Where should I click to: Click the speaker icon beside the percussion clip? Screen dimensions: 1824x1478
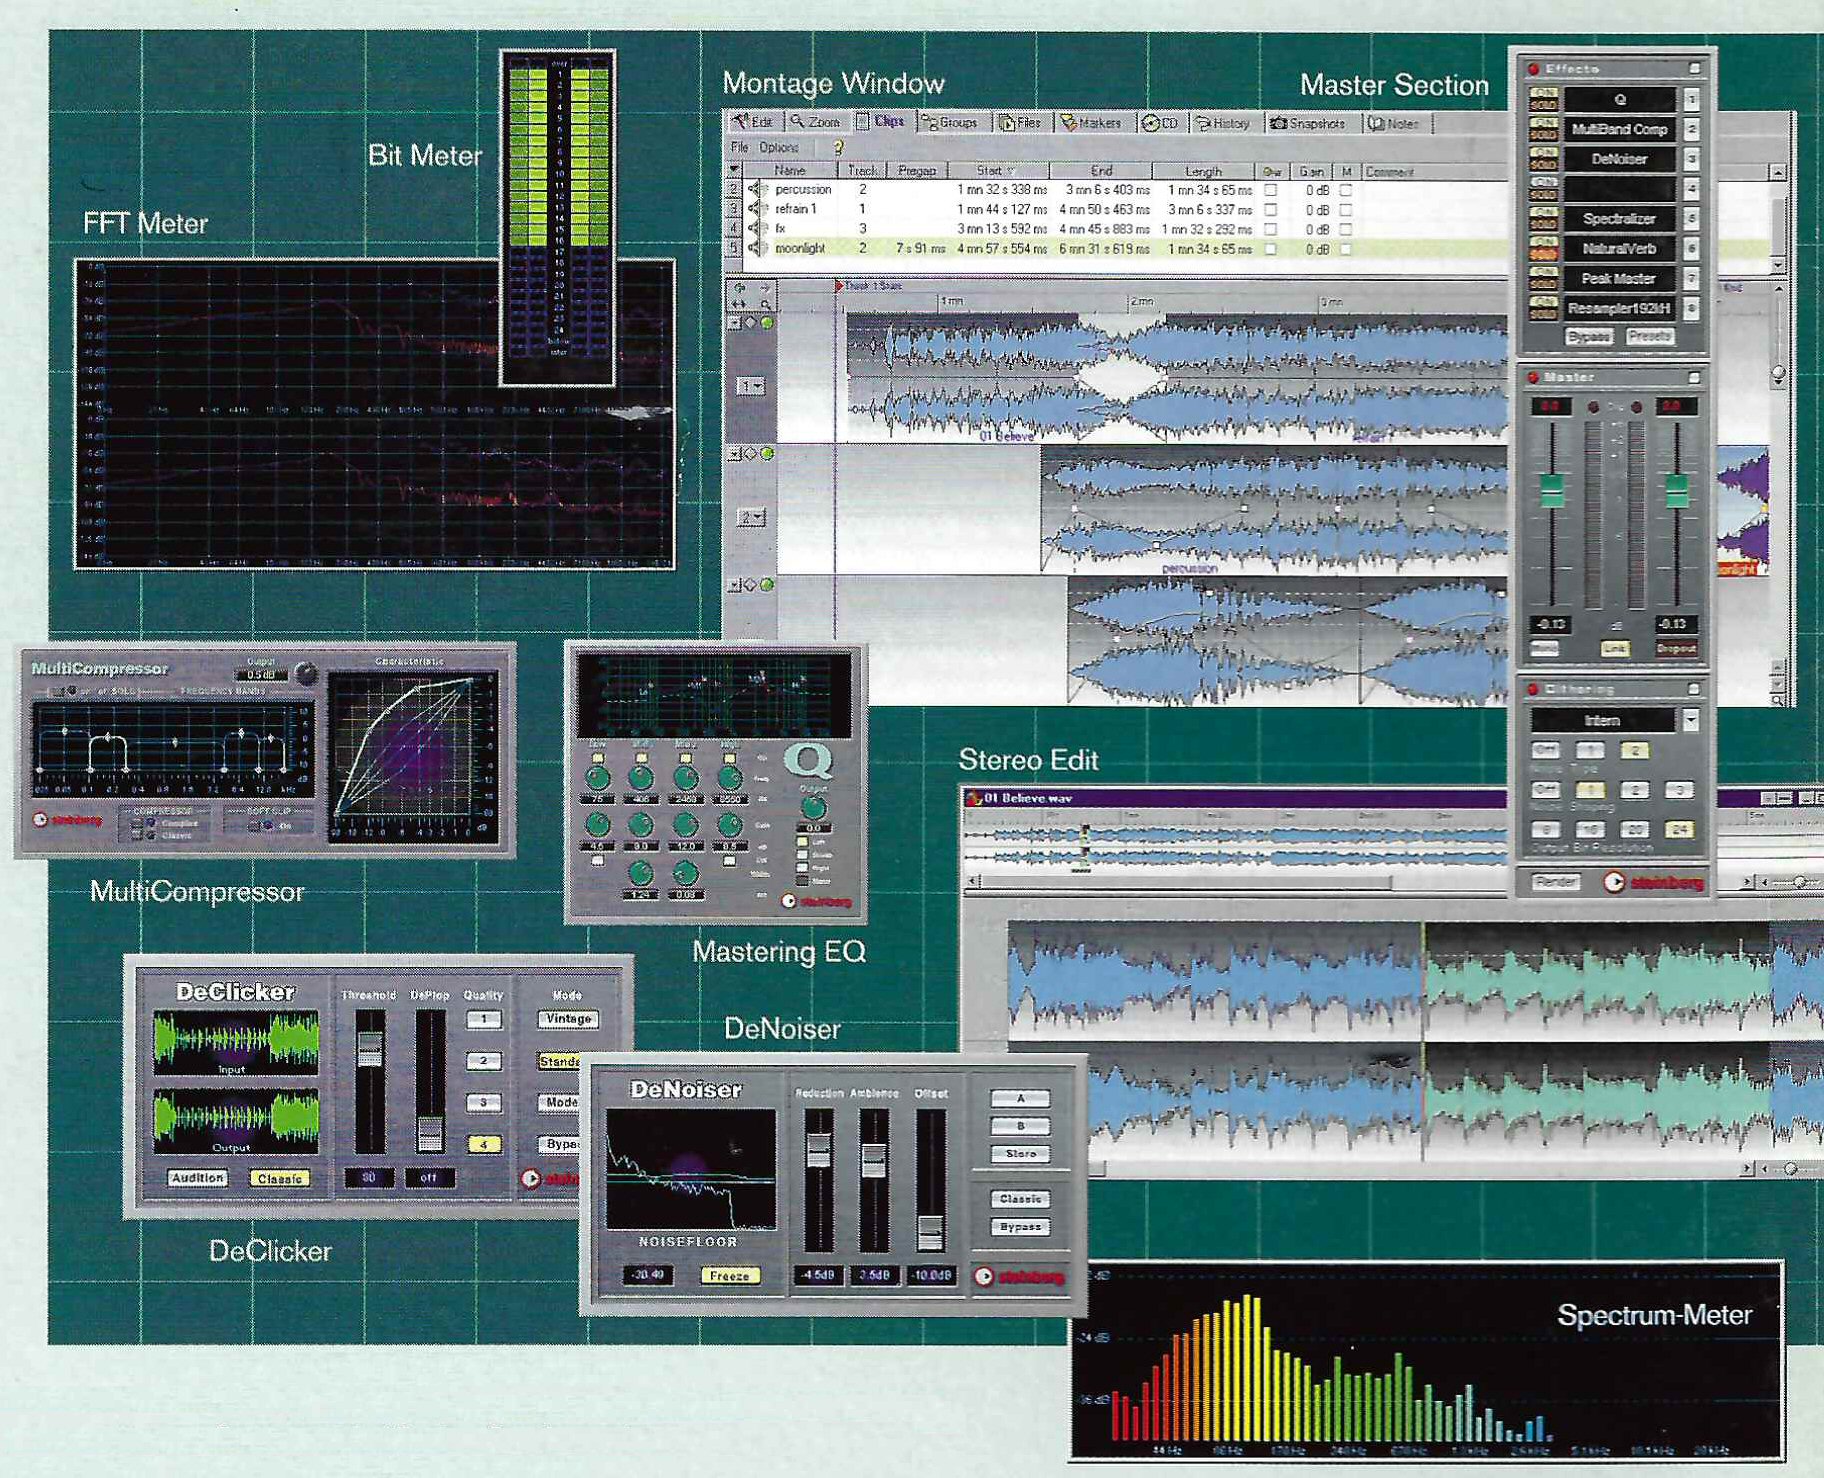pos(757,189)
